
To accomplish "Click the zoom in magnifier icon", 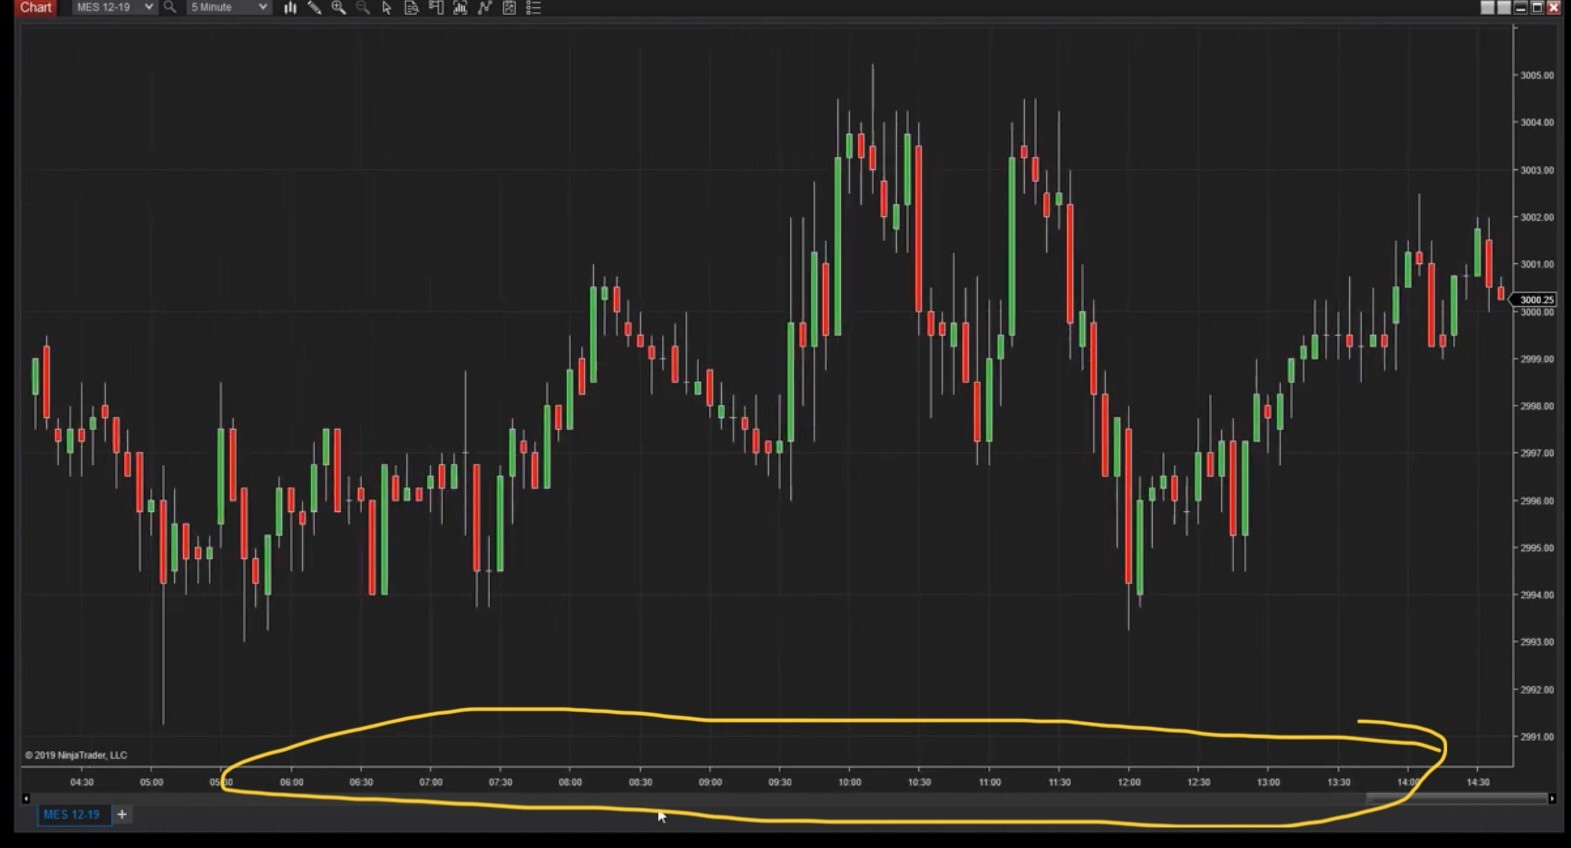I will pyautogui.click(x=338, y=7).
